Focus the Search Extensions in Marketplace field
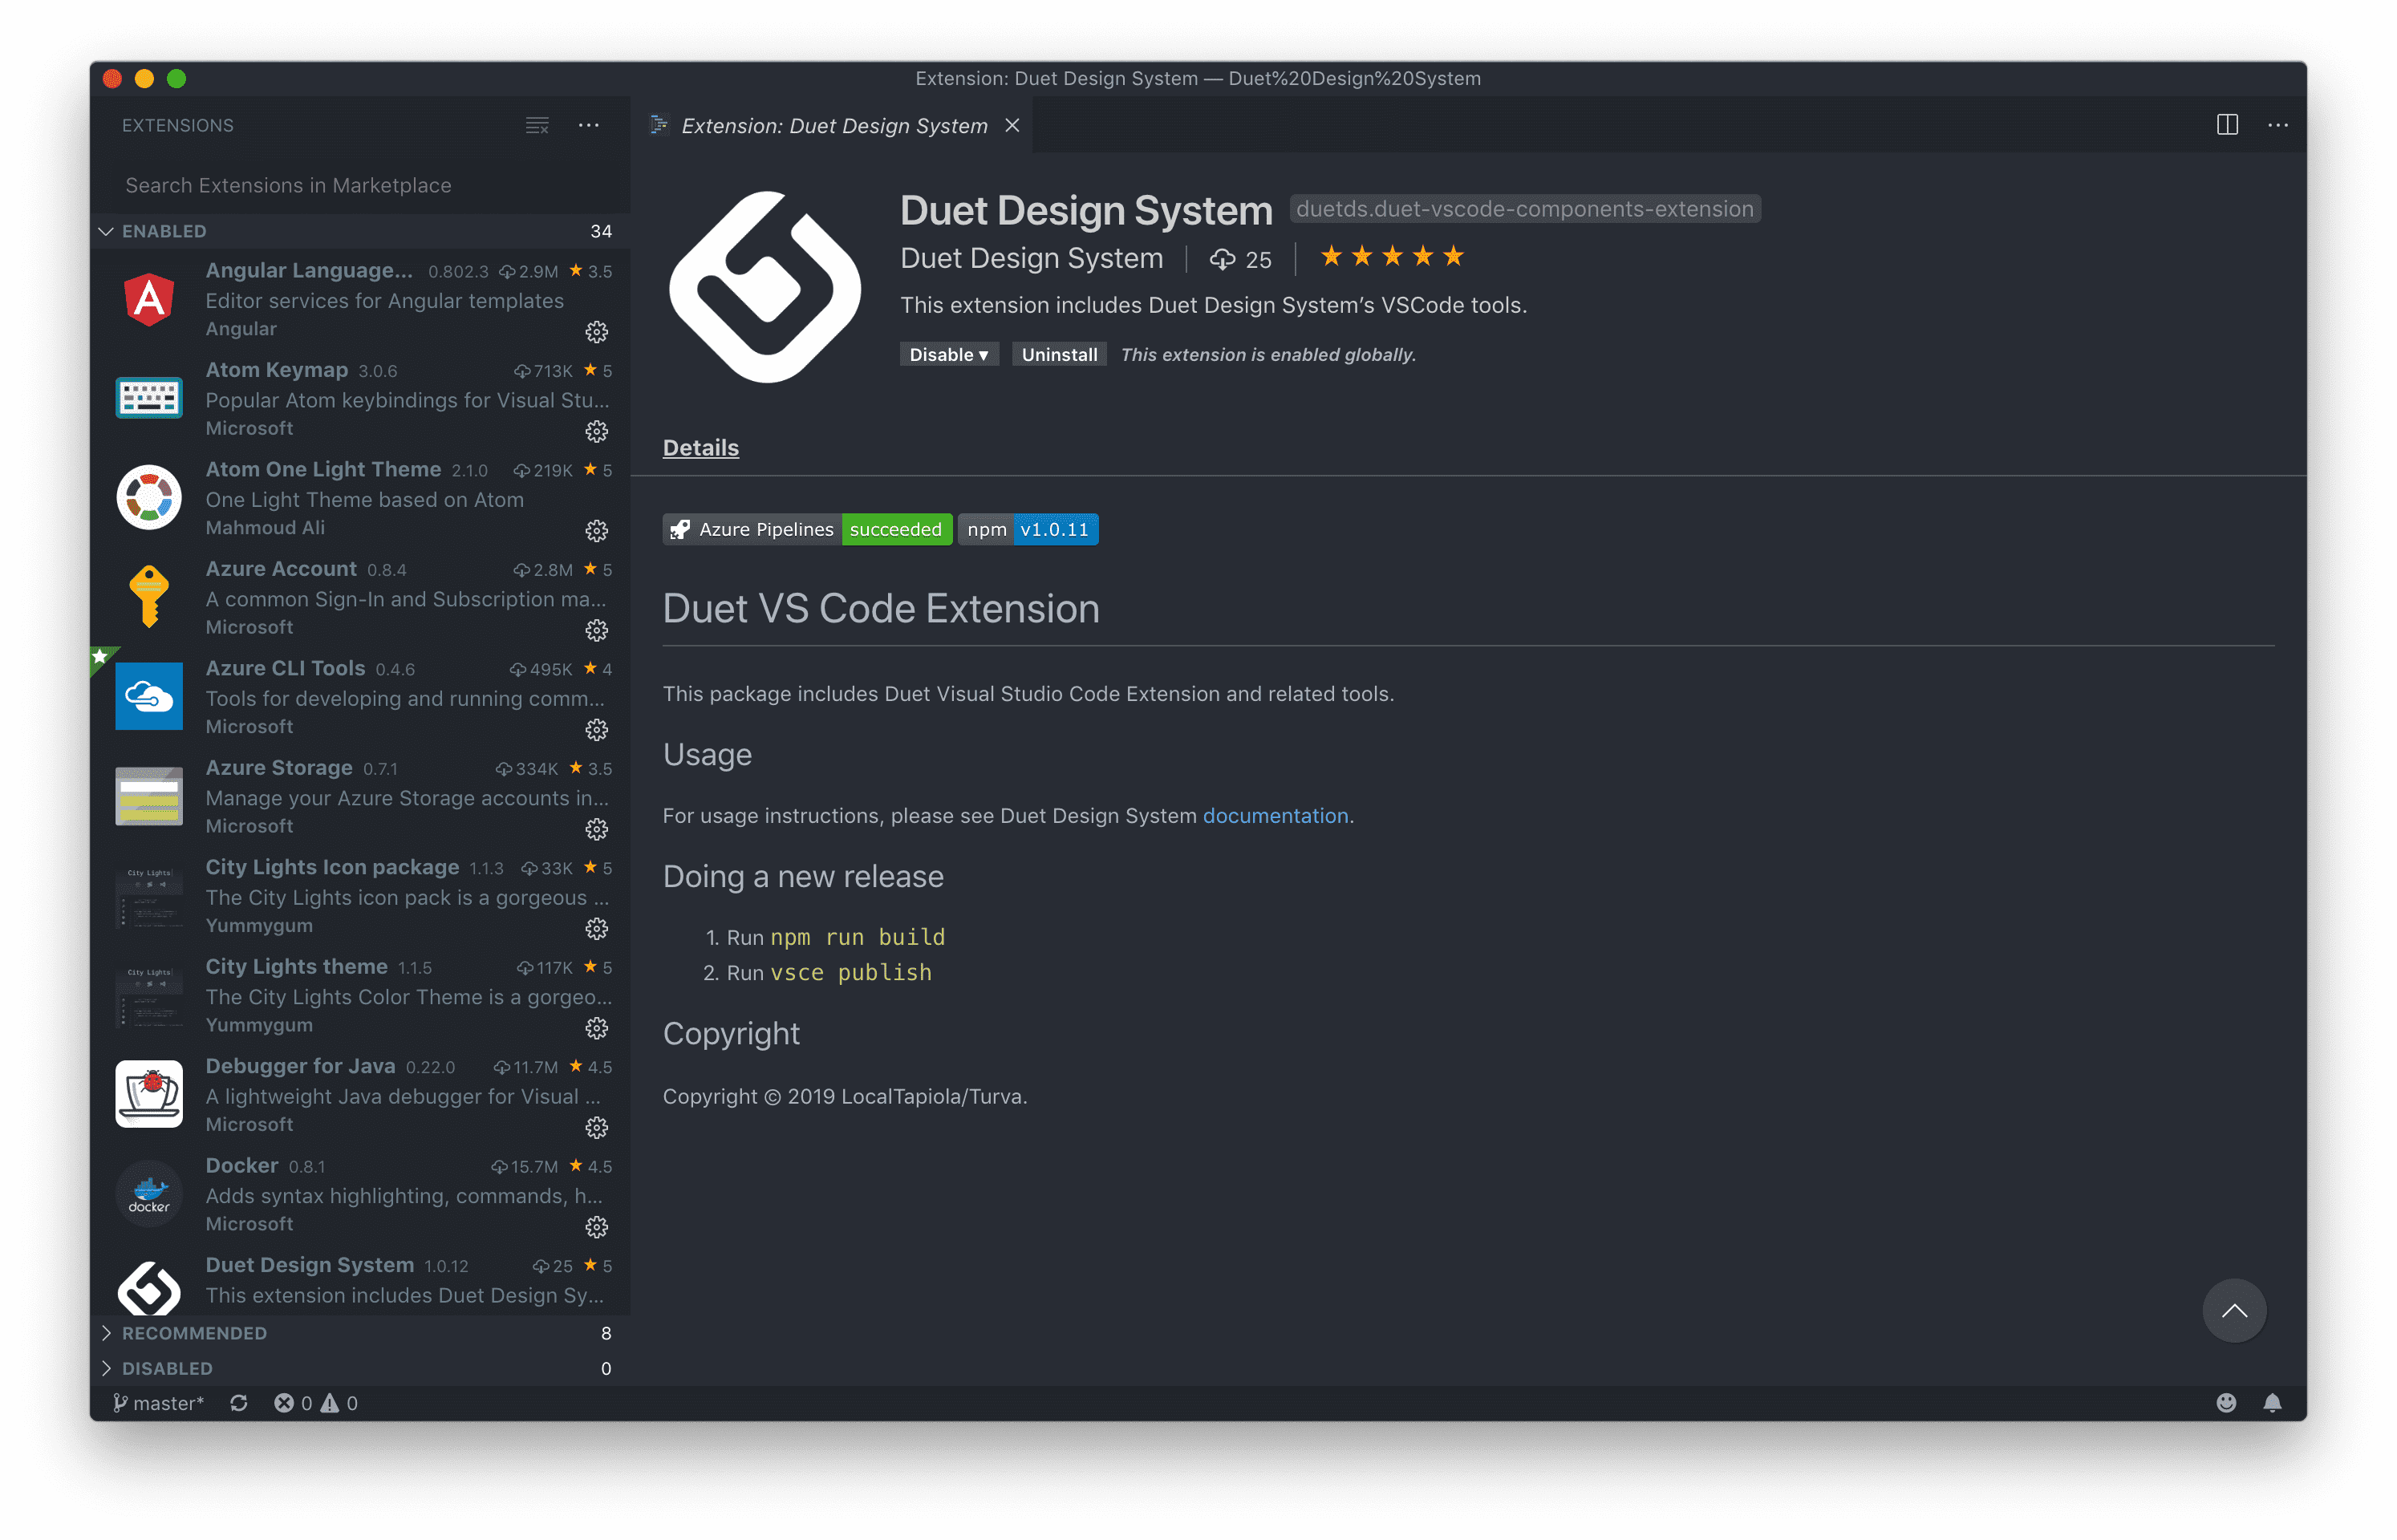 [360, 185]
